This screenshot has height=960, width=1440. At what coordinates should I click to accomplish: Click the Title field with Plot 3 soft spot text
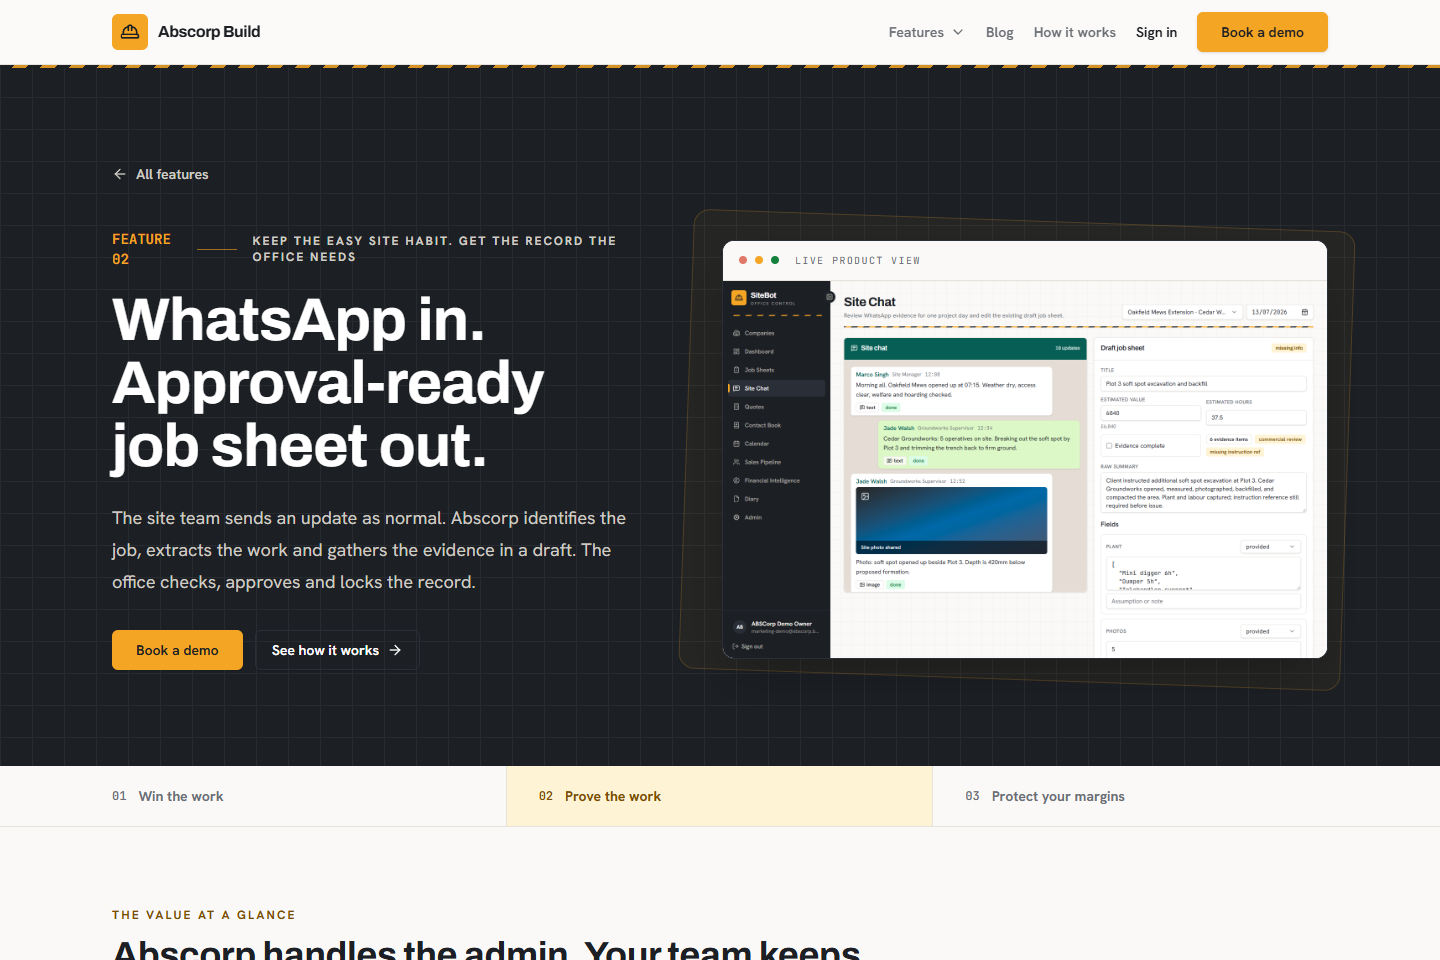click(x=1204, y=384)
